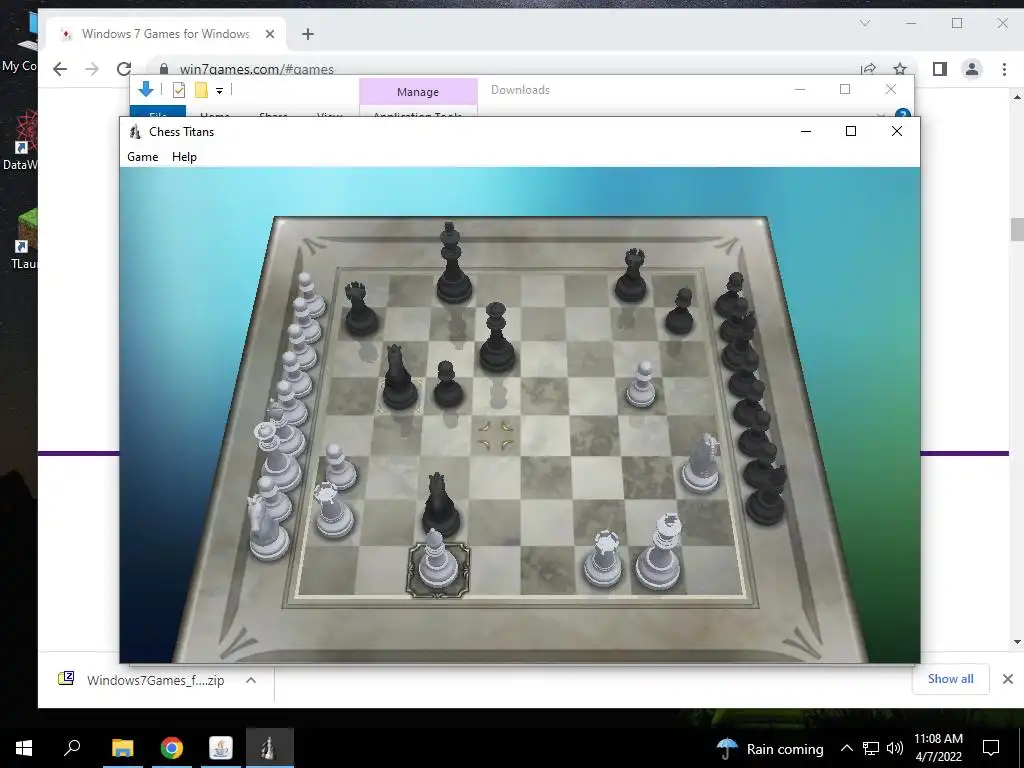1024x768 pixels.
Task: Expand the quick access toolbar dropdown in Downloads
Action: coord(219,91)
